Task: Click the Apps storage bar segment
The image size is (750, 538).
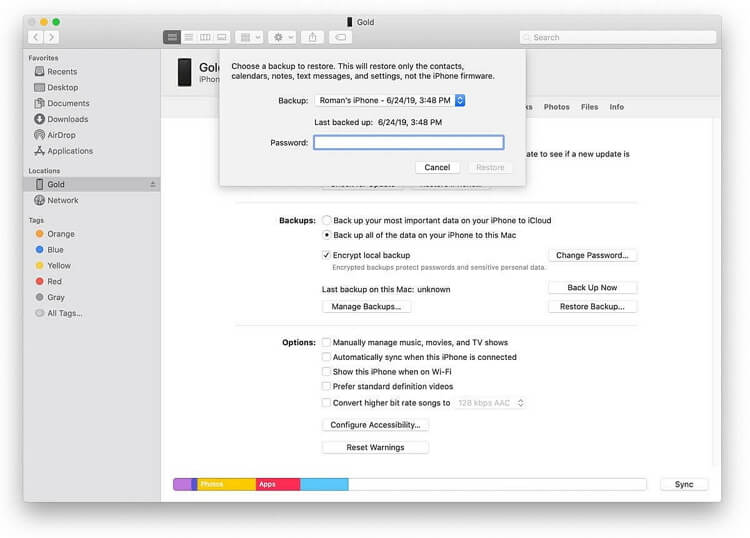Action: (278, 484)
